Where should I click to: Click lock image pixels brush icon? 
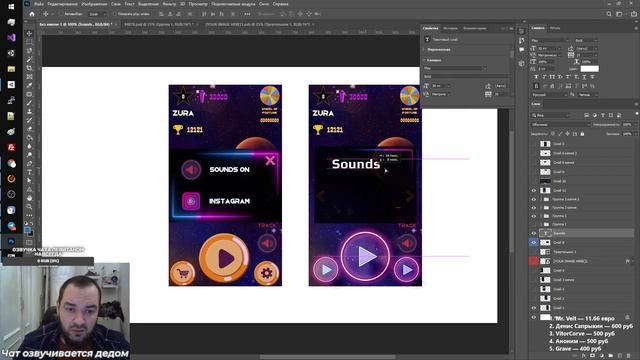(x=560, y=133)
